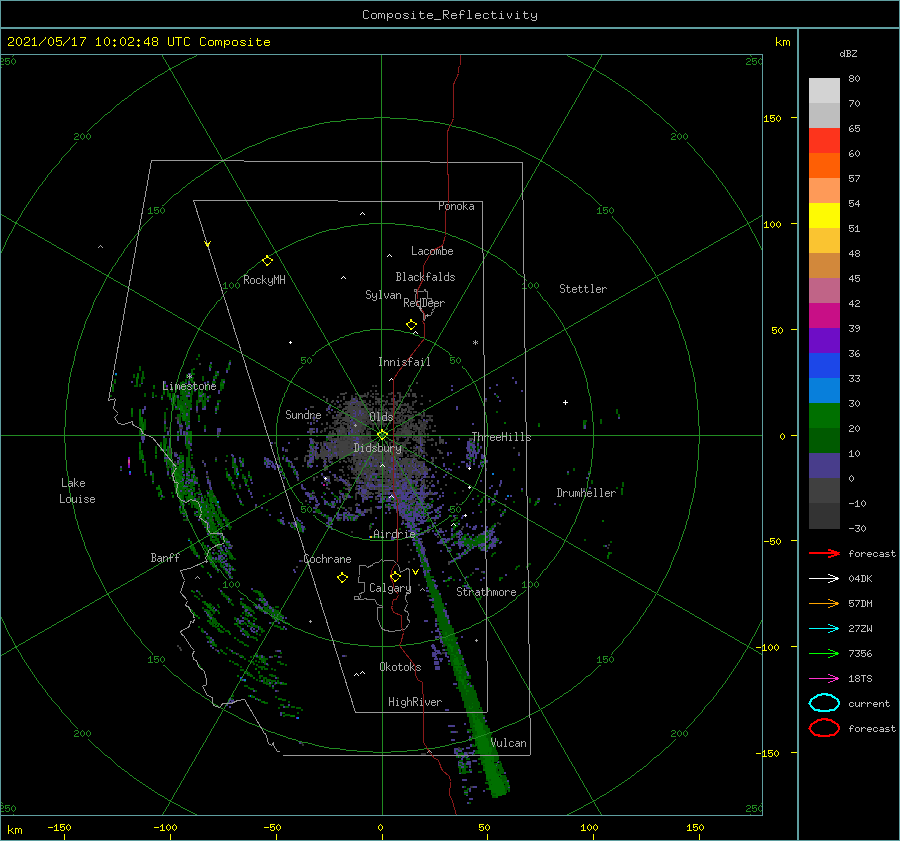The height and width of the screenshot is (841, 900).
Task: Click the 33 dBZ blue swatch
Action: 824,390
